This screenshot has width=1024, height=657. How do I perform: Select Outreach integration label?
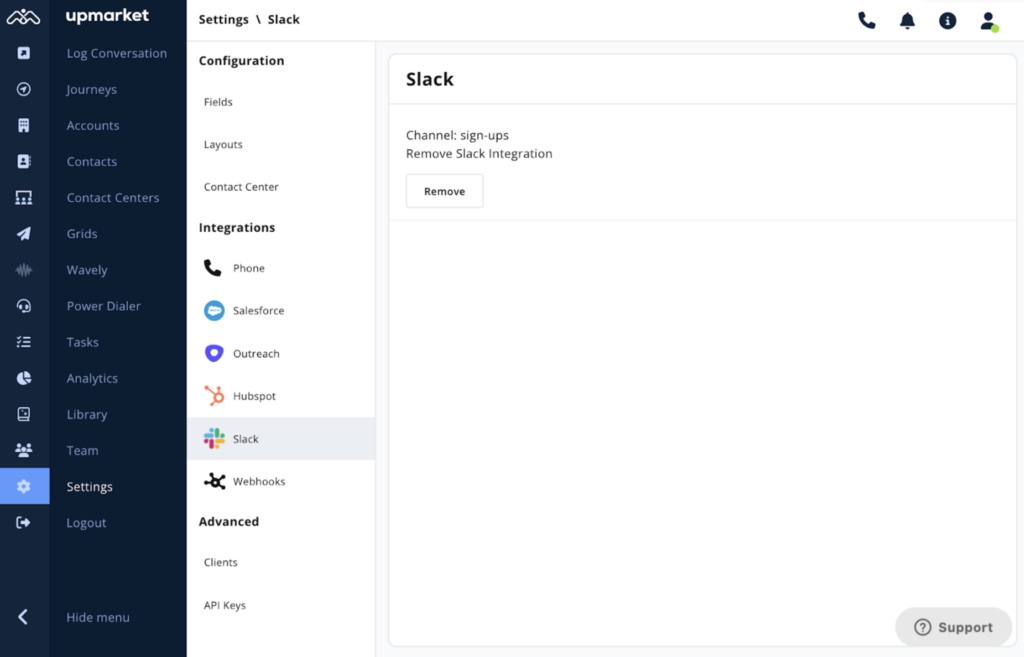coord(256,353)
